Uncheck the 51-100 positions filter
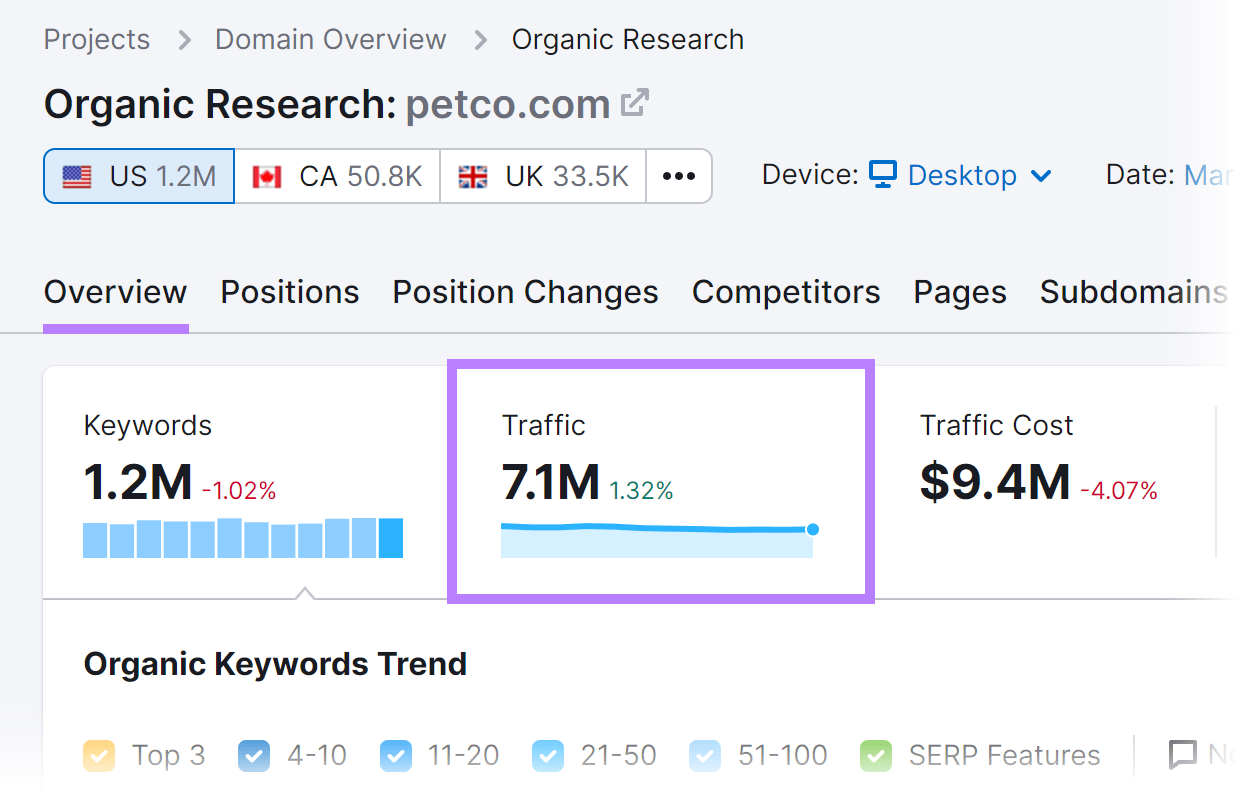This screenshot has width=1241, height=802. tap(705, 755)
